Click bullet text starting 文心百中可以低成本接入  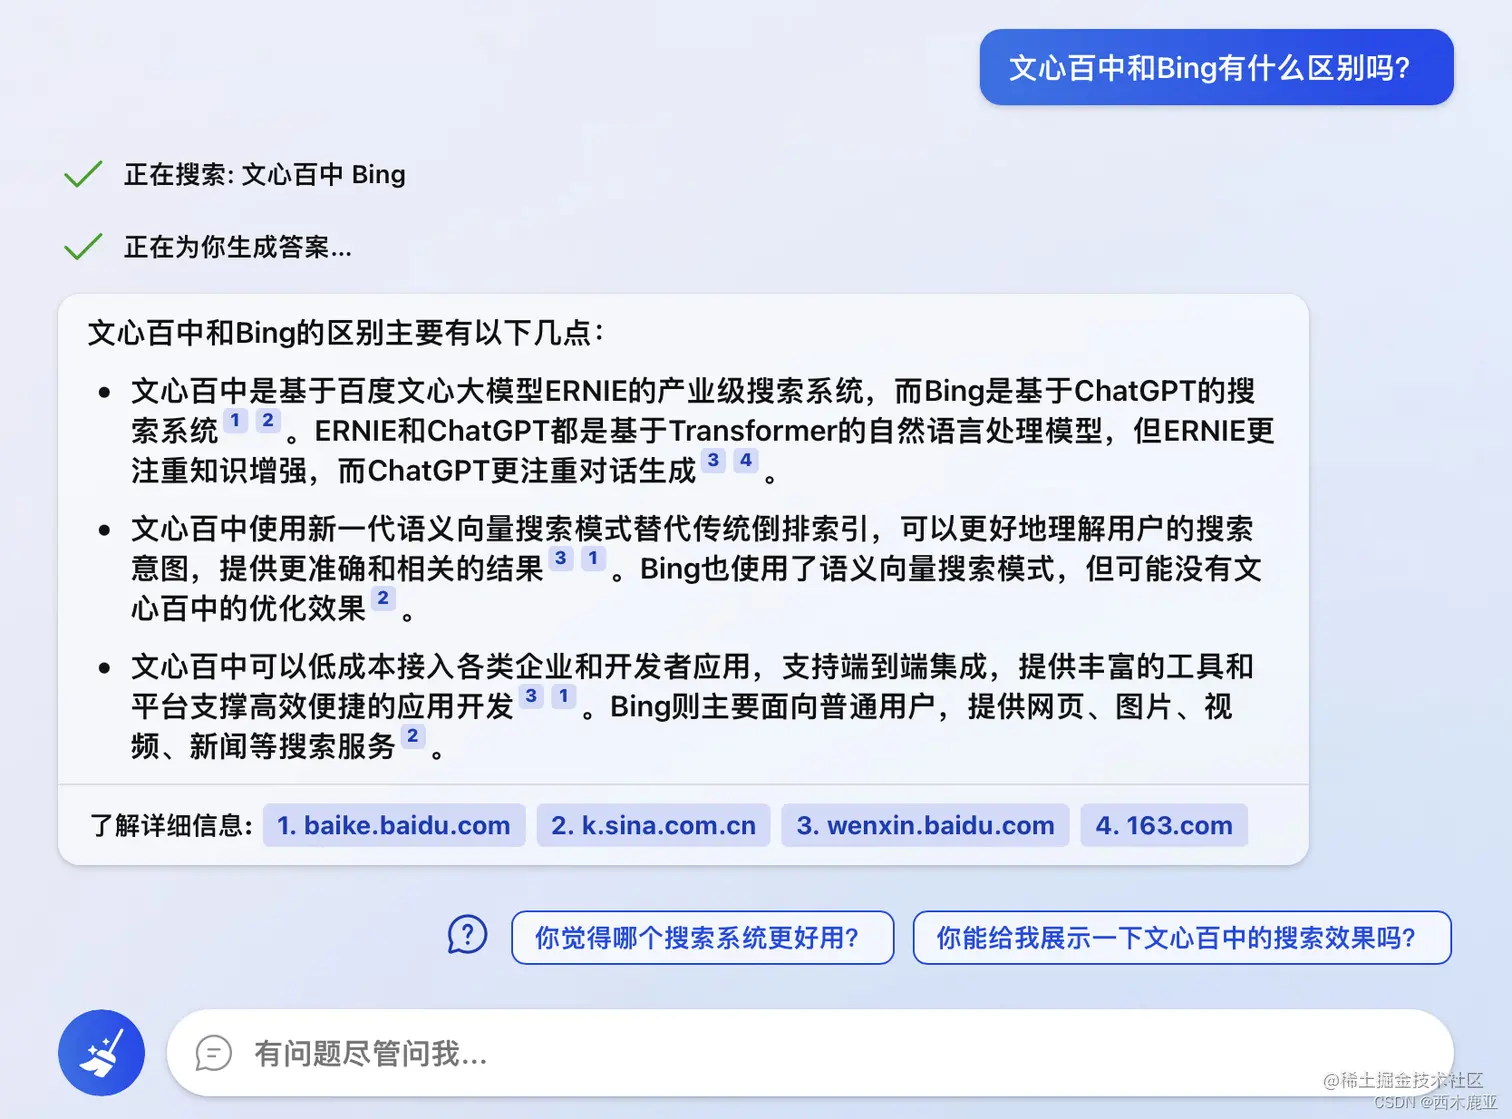(692, 706)
